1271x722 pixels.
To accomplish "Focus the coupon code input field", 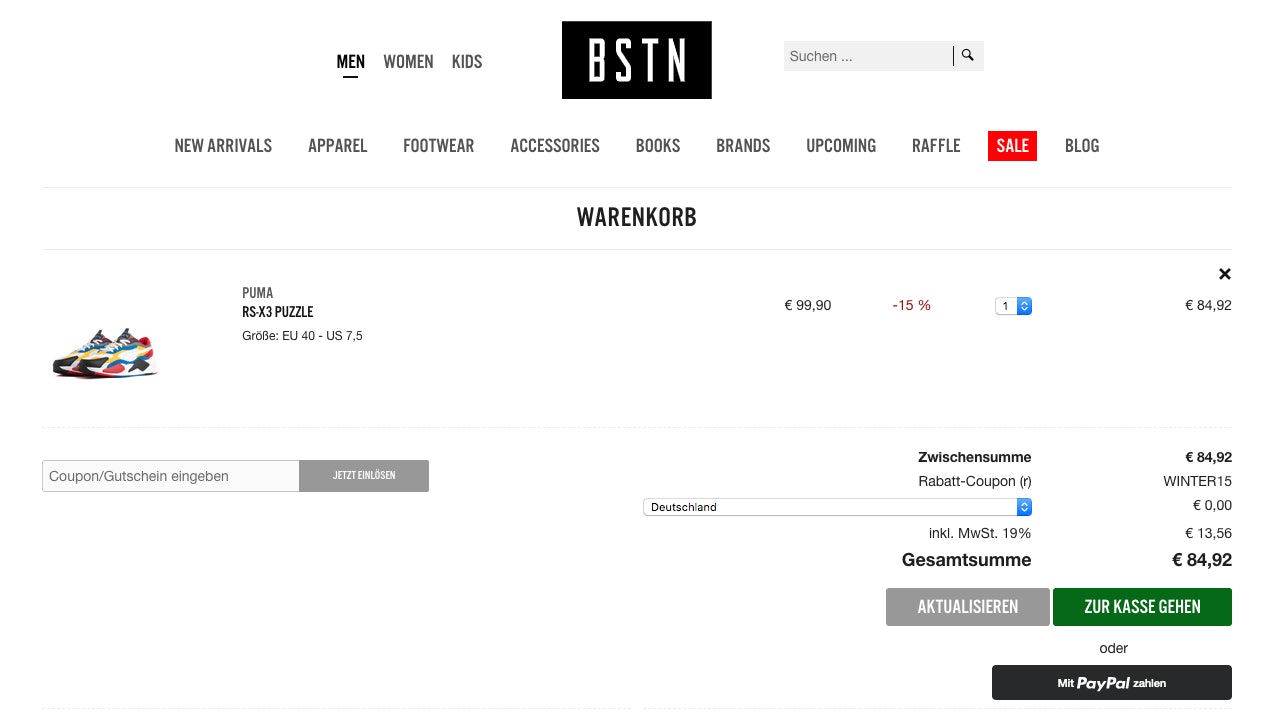I will click(x=170, y=476).
